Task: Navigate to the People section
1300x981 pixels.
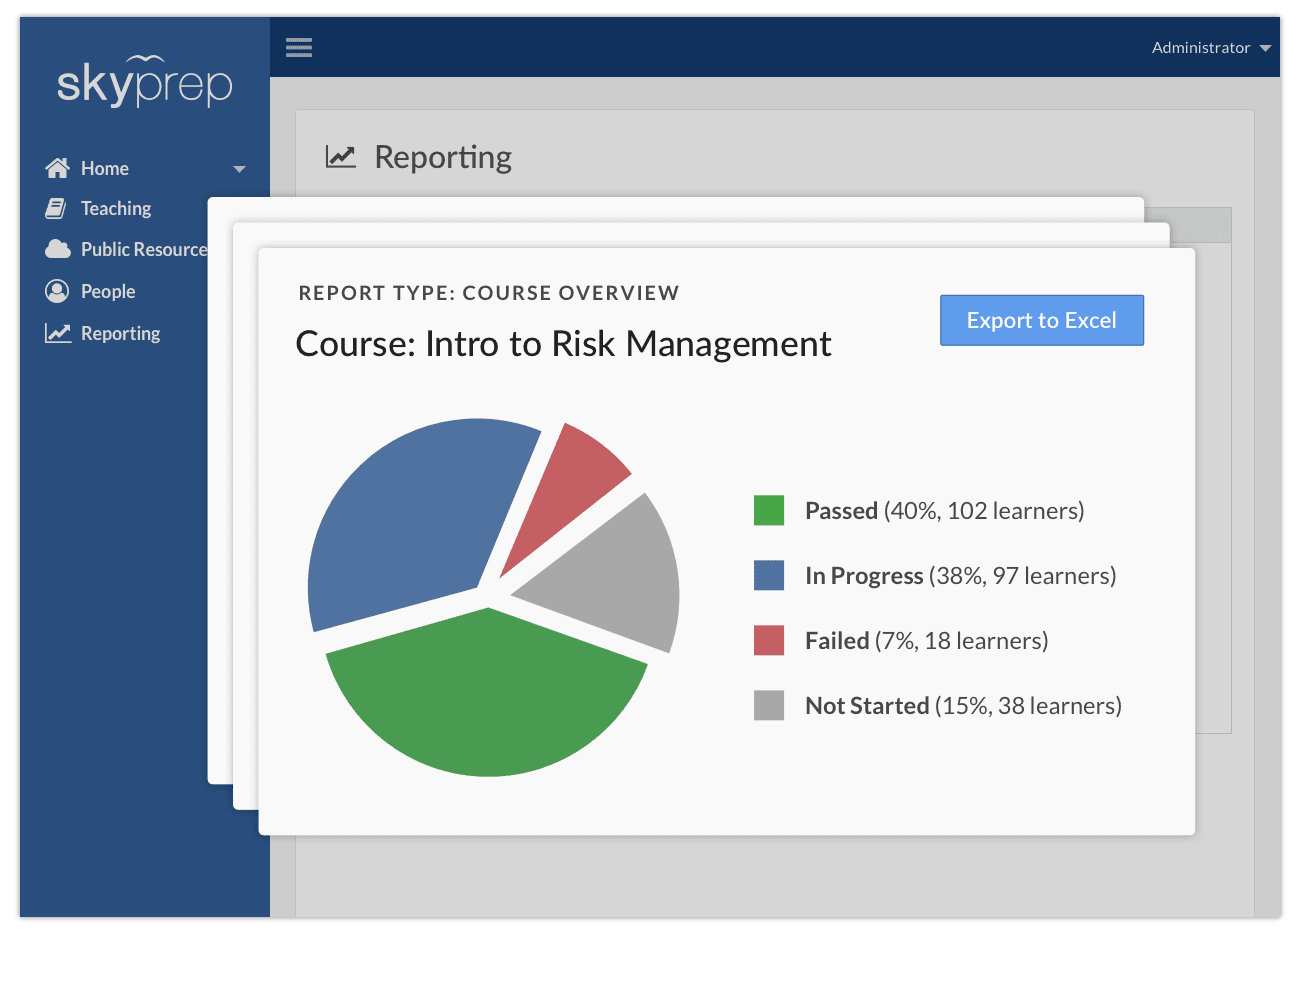Action: click(x=107, y=290)
